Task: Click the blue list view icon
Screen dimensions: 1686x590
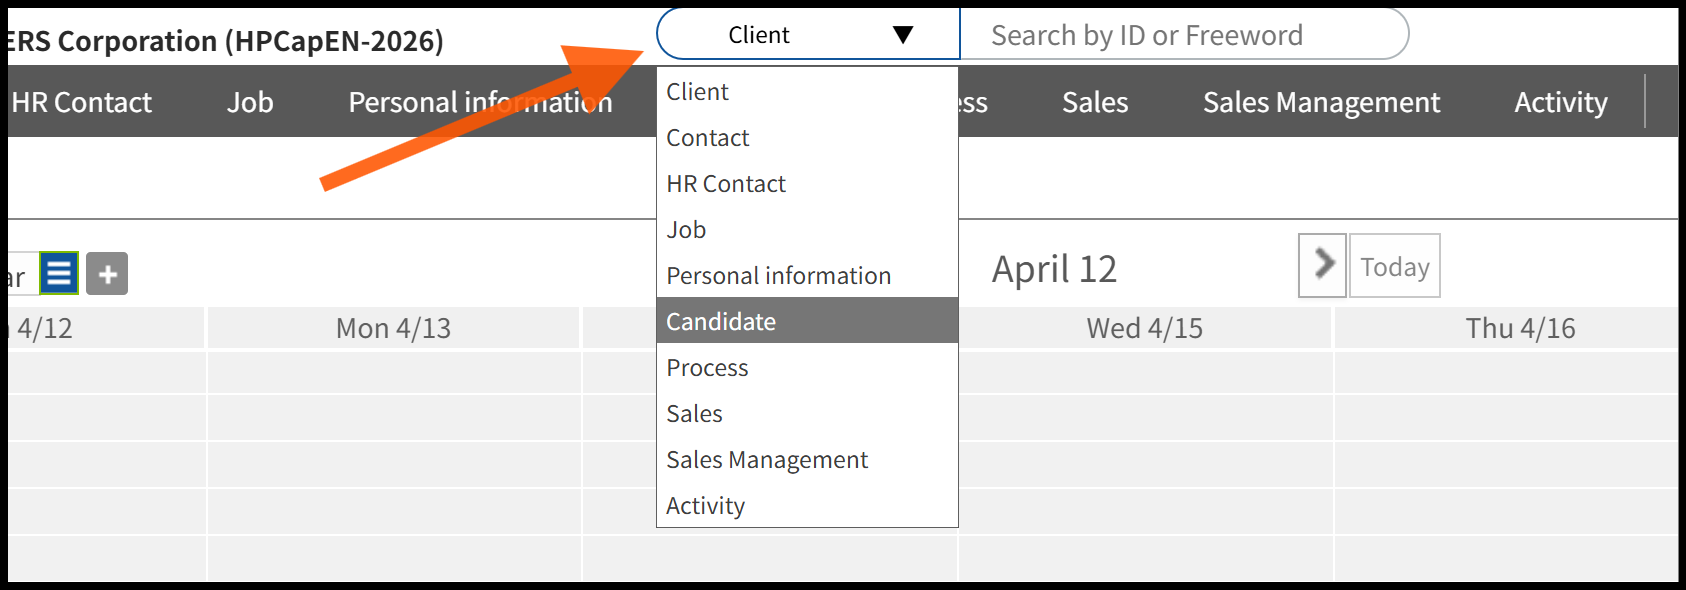Action: point(59,273)
